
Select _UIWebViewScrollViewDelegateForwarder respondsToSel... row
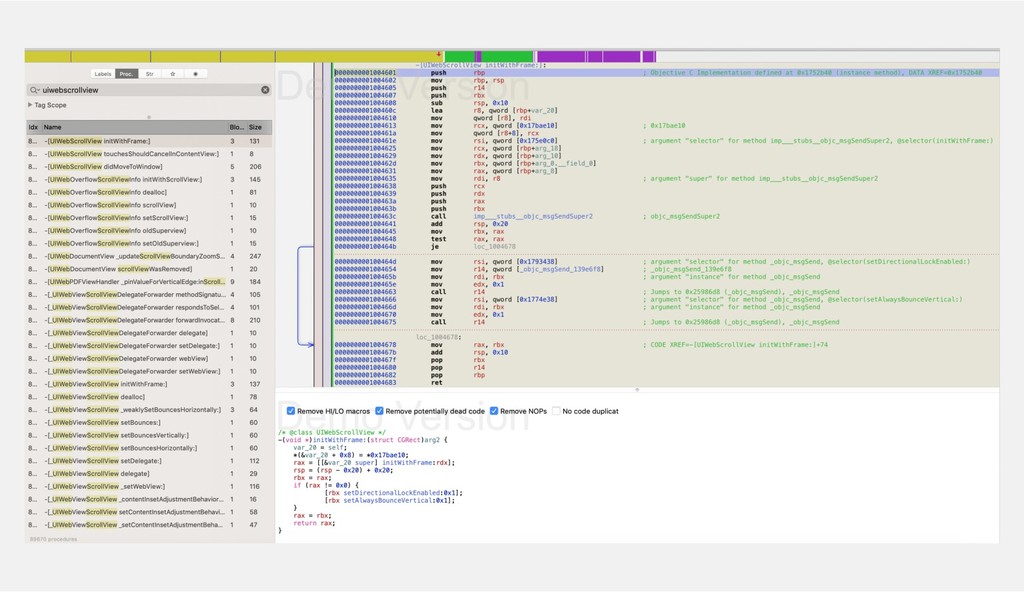click(x=149, y=308)
